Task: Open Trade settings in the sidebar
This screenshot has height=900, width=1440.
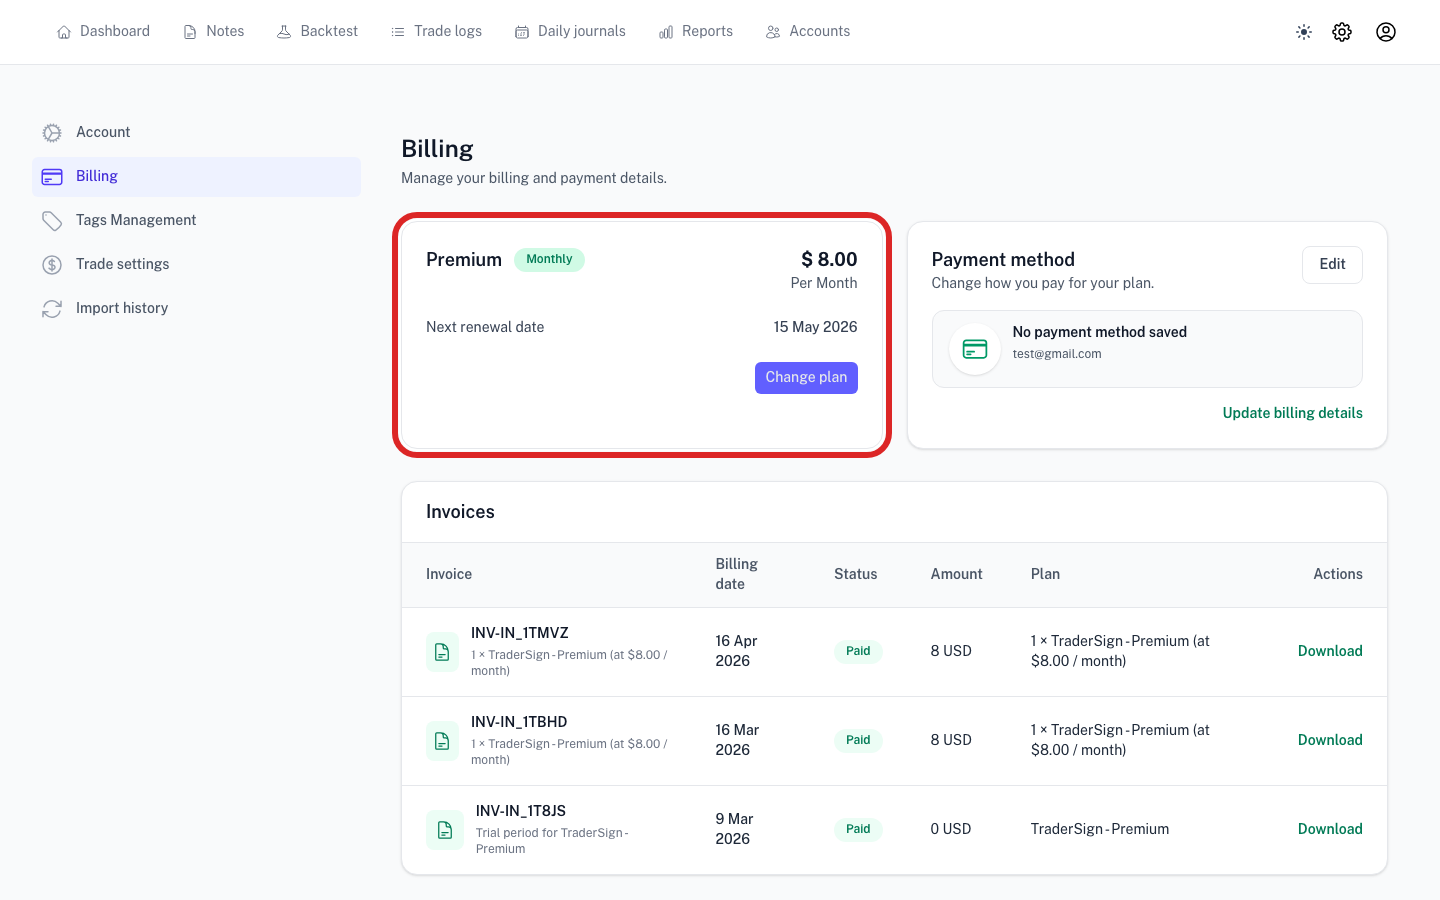Action: (x=122, y=264)
